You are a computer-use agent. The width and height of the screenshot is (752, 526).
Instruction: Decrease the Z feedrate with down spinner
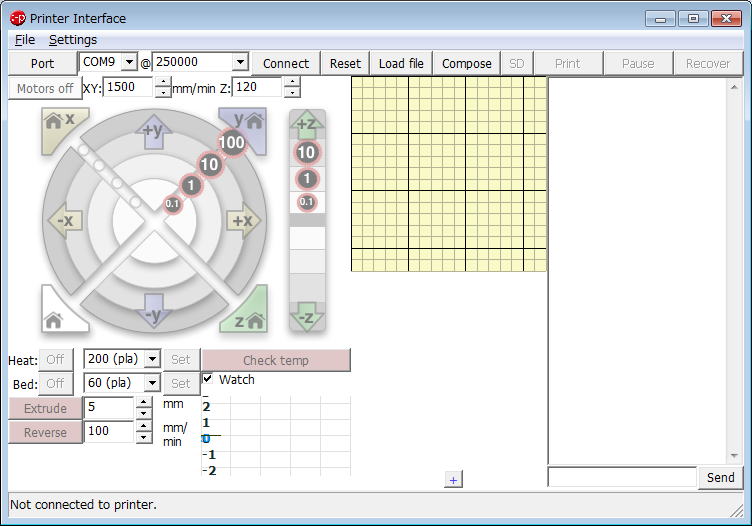(292, 92)
